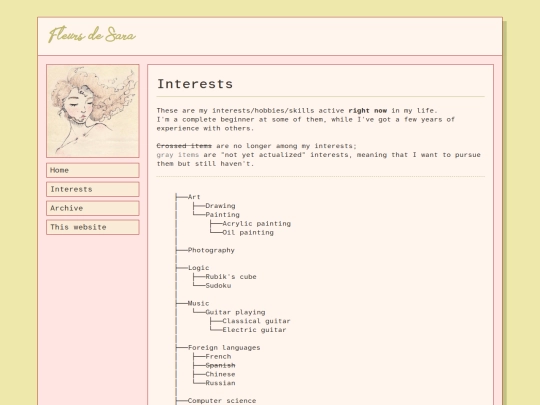Image resolution: width=540 pixels, height=405 pixels.
Task: Open the Home navigation link
Action: [93, 170]
